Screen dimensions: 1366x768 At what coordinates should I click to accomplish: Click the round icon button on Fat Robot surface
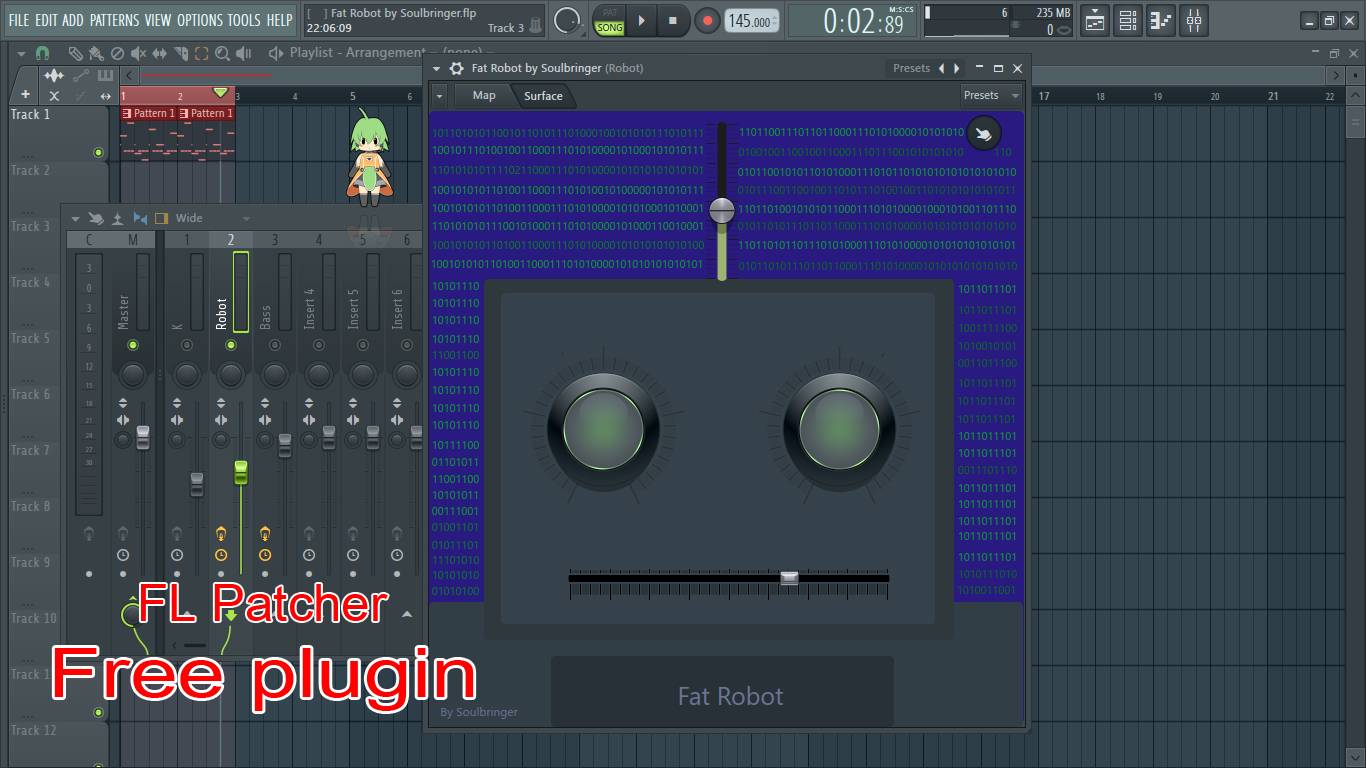pos(984,133)
